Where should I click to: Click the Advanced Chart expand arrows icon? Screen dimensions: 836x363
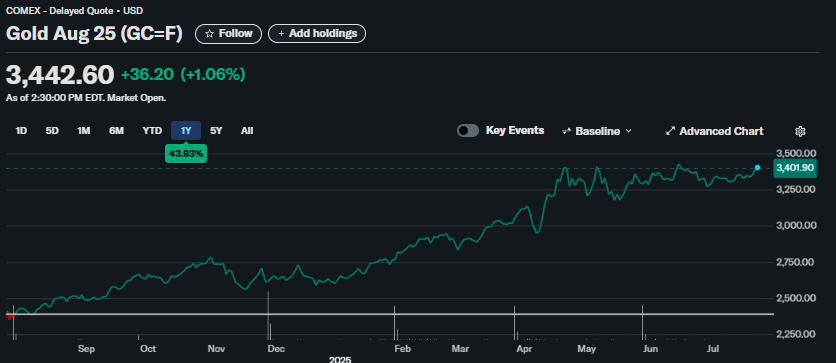pyautogui.click(x=671, y=131)
